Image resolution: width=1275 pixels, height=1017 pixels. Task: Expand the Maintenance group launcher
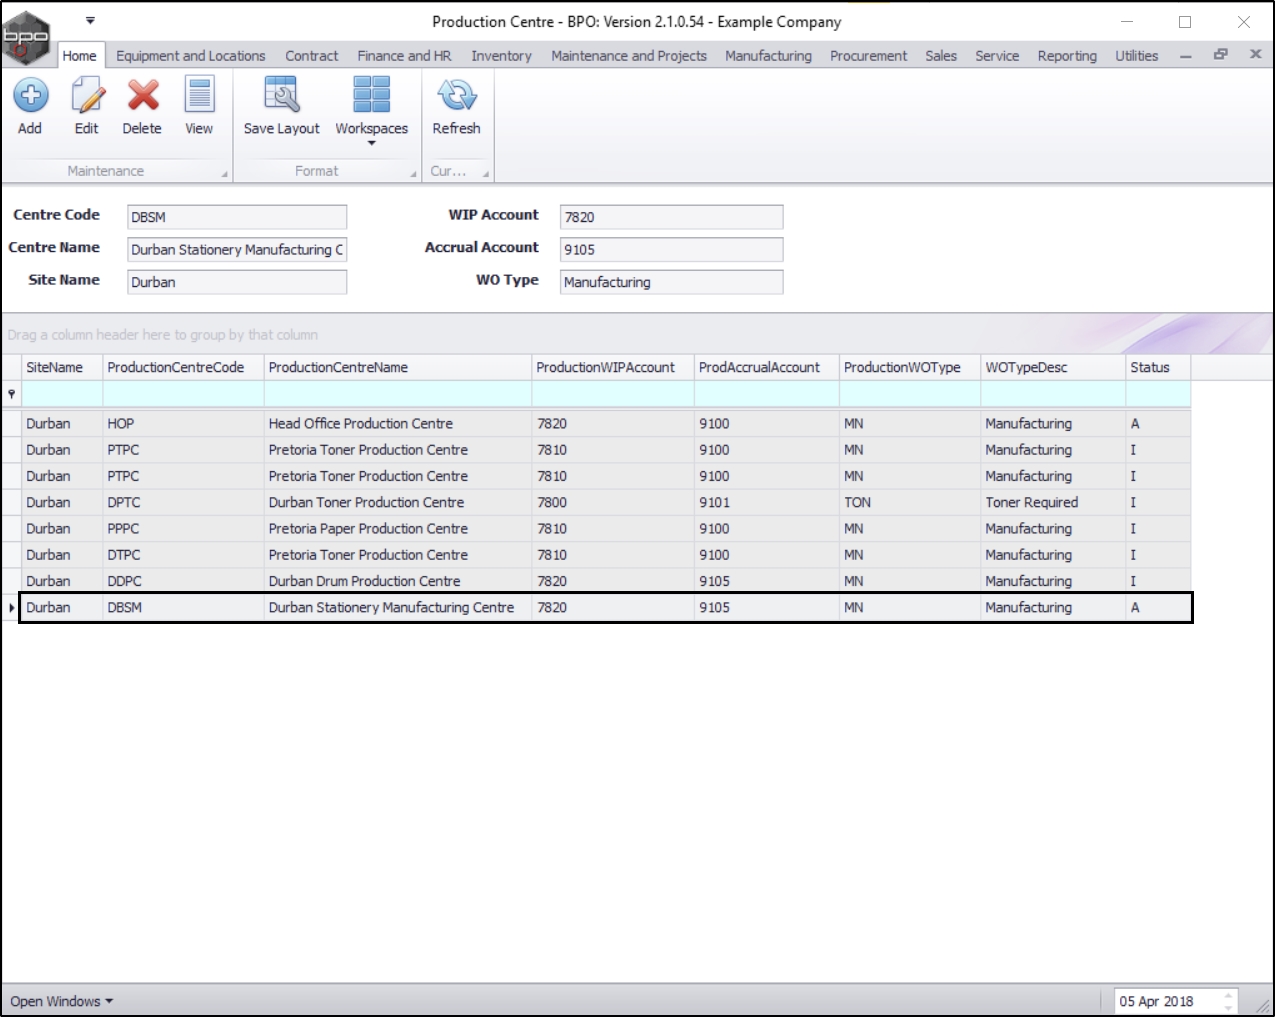point(224,174)
